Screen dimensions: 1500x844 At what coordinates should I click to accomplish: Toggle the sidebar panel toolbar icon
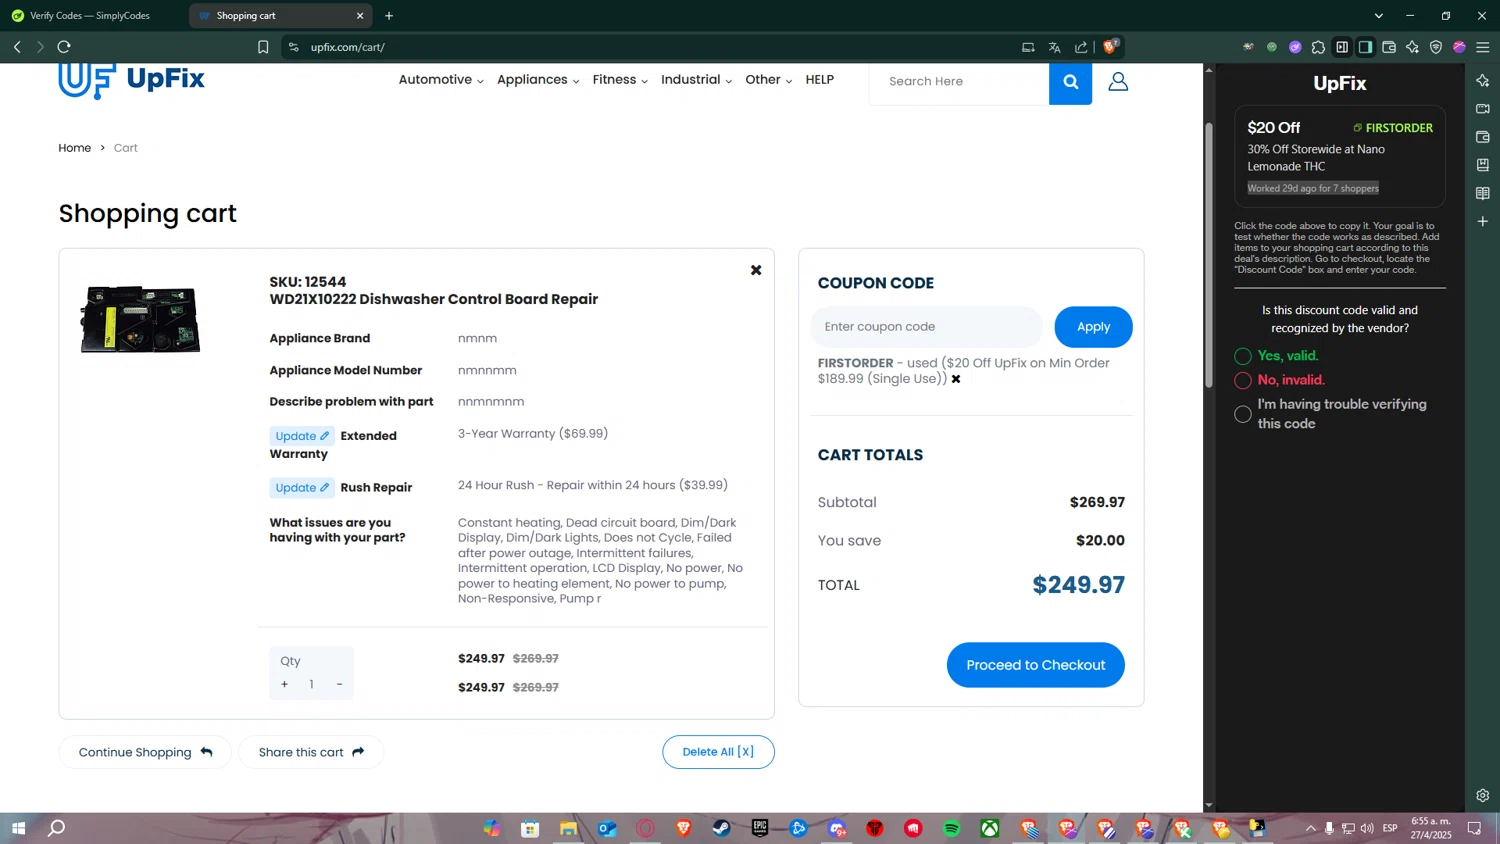[x=1365, y=47]
